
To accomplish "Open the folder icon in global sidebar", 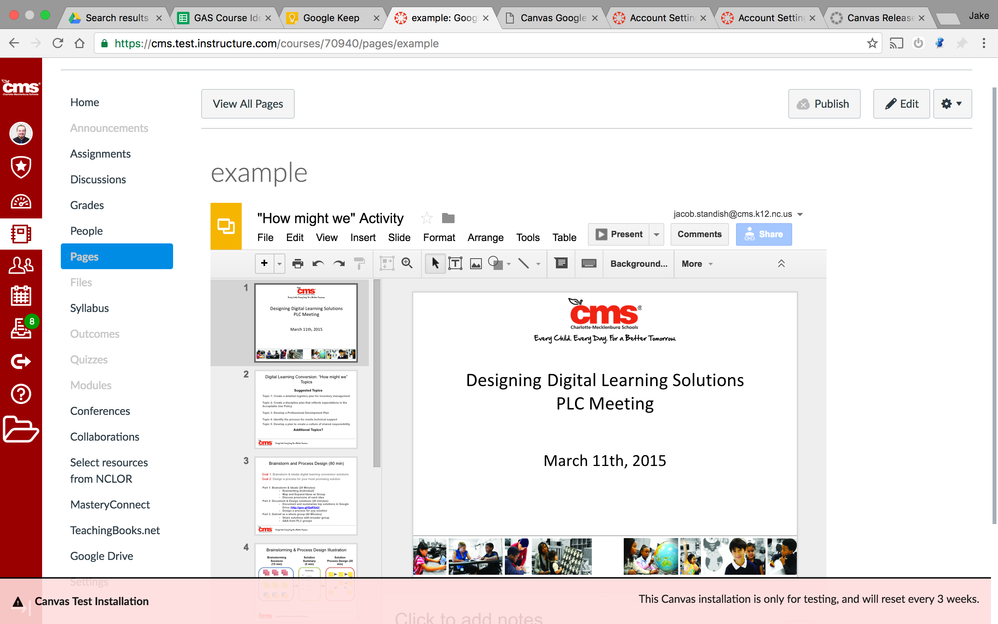I will click(x=21, y=429).
